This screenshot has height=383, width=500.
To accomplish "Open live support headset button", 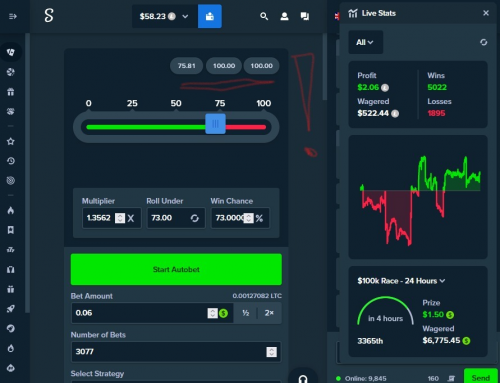I will (x=303, y=378).
